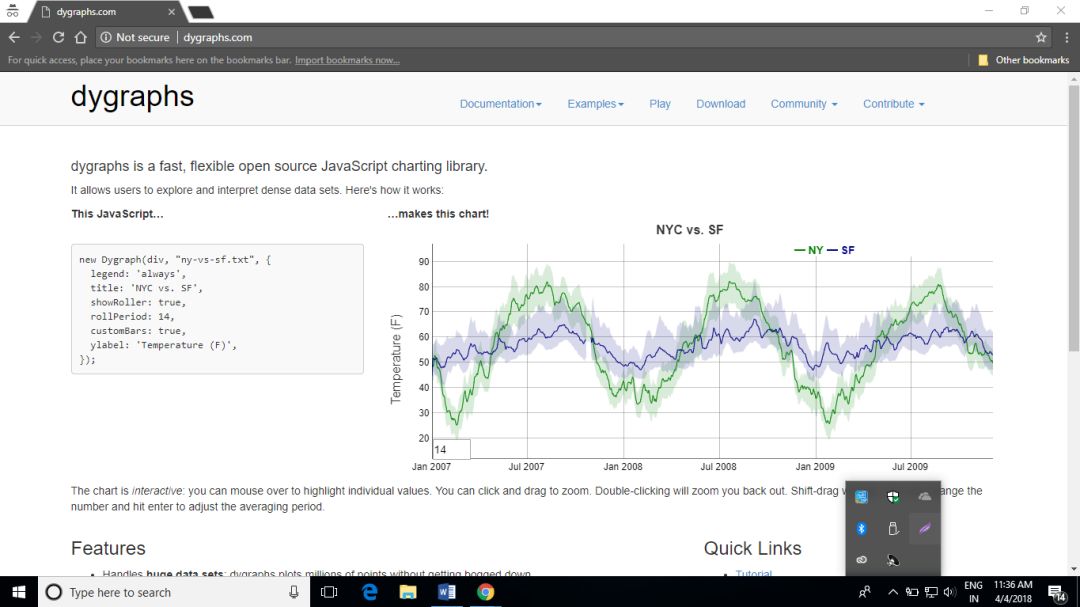Click the Type here to search box
1080x607 pixels.
coord(174,592)
